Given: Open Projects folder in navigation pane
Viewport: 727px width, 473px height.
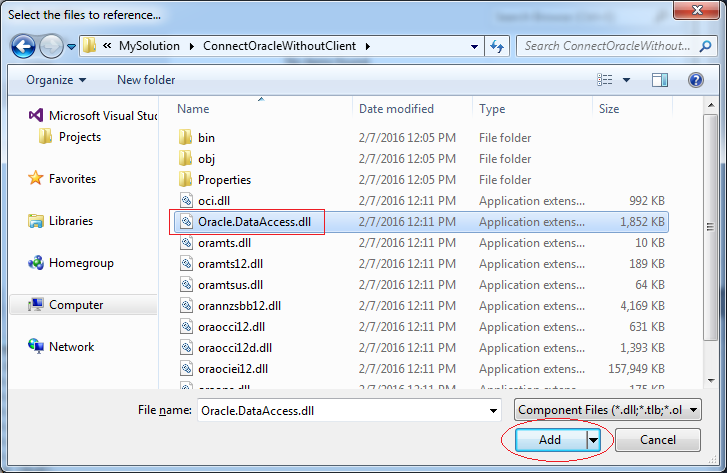Looking at the screenshot, I should [x=70, y=137].
